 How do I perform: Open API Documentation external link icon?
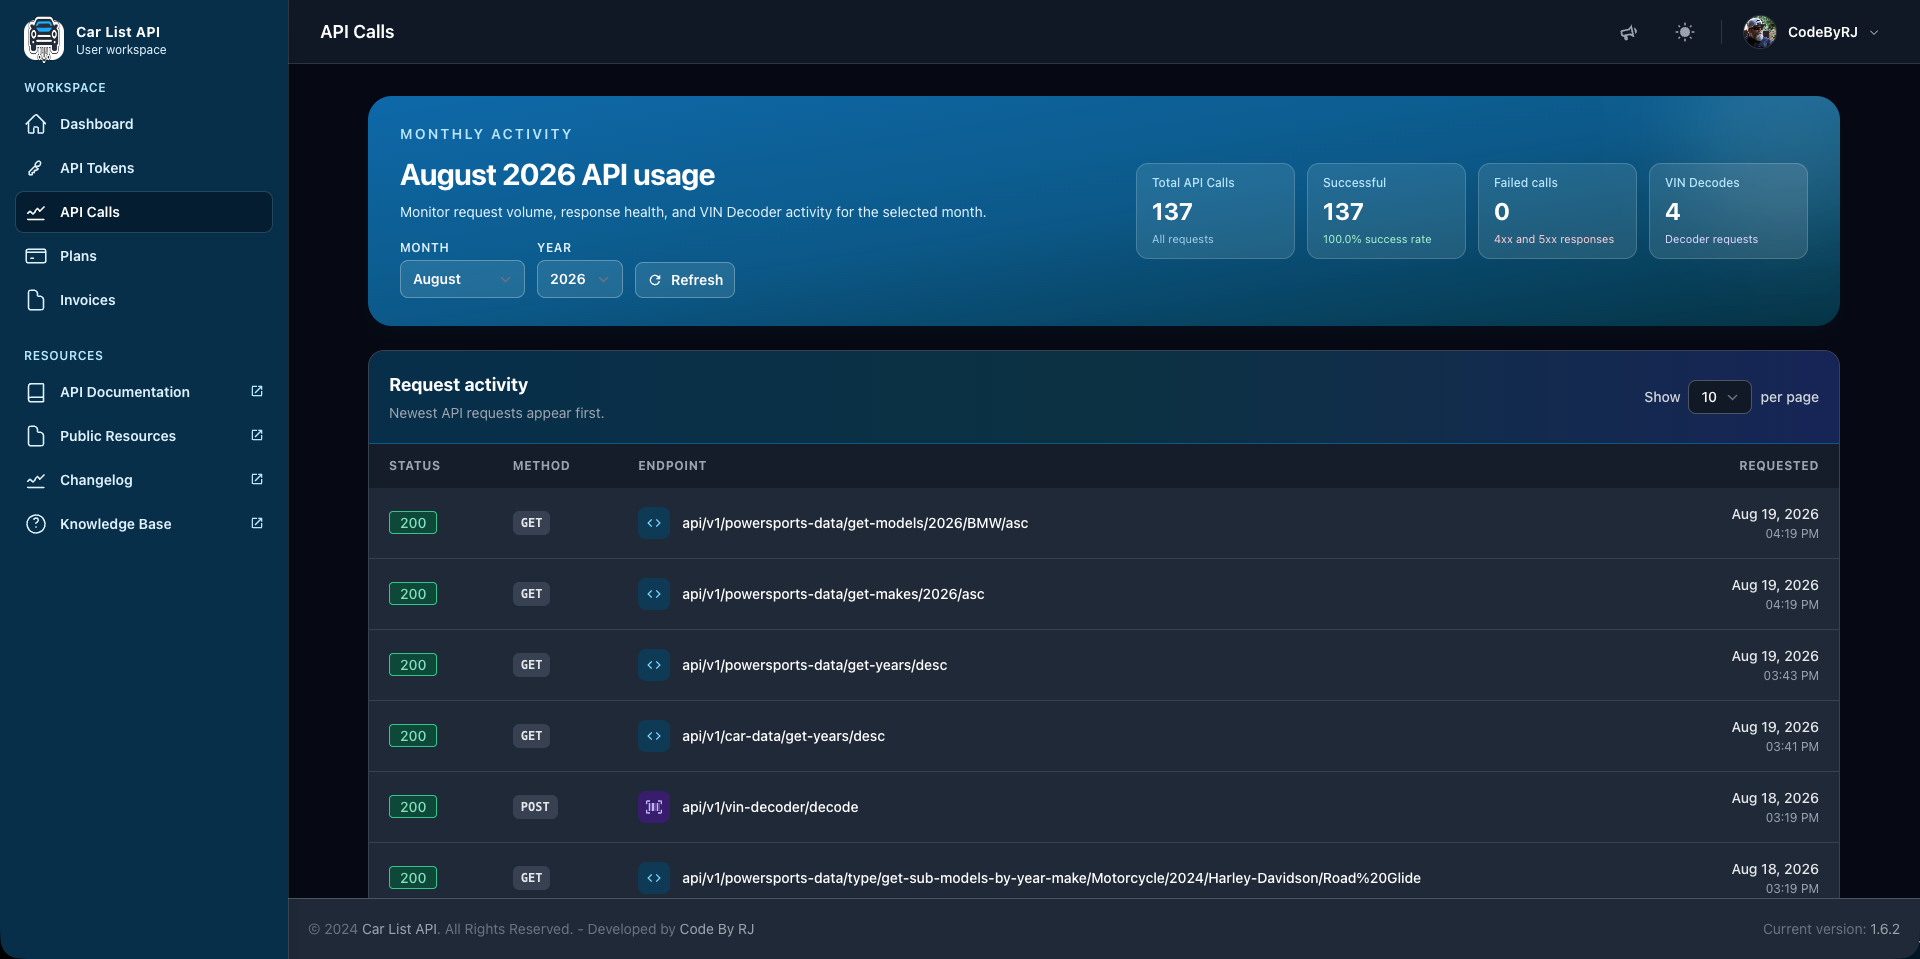point(257,391)
